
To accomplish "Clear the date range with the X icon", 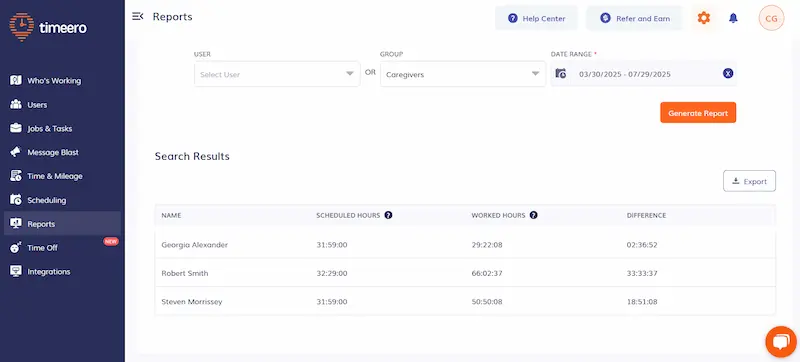I will pos(728,73).
